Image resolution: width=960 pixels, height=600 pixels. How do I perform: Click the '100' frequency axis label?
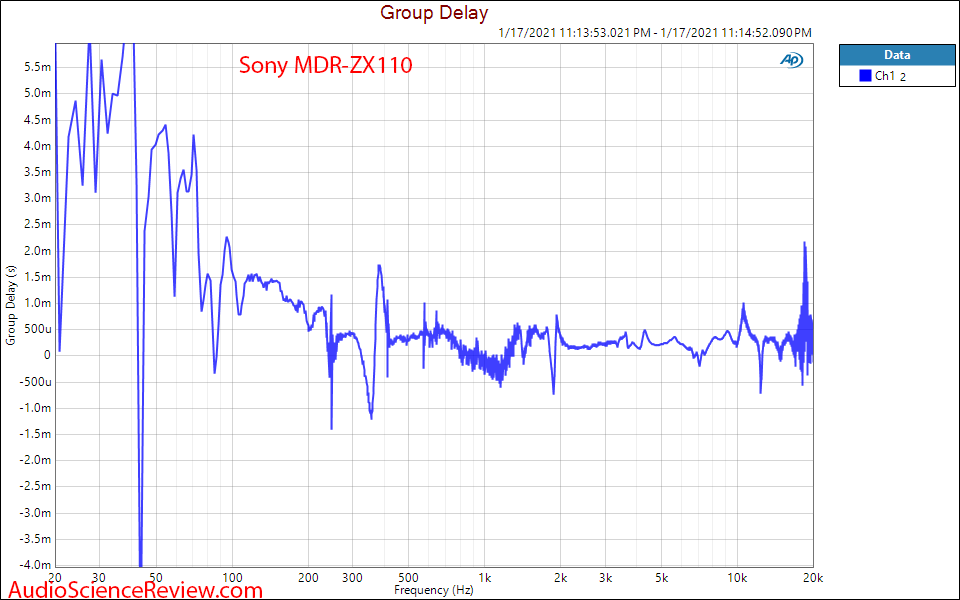[232, 577]
